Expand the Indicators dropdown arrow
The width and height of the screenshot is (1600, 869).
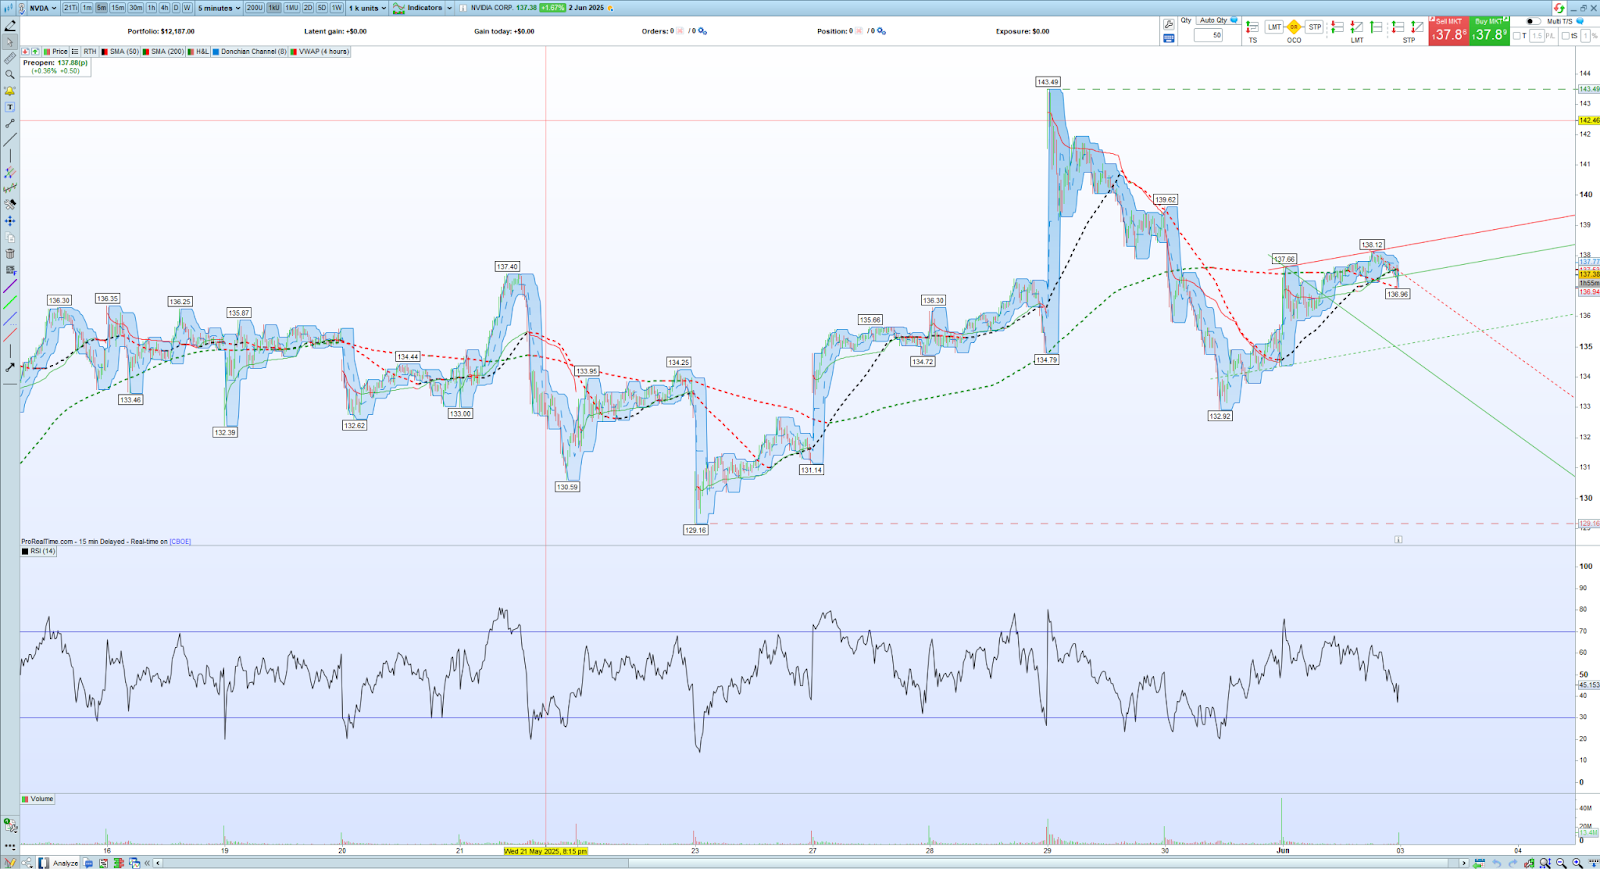[449, 8]
